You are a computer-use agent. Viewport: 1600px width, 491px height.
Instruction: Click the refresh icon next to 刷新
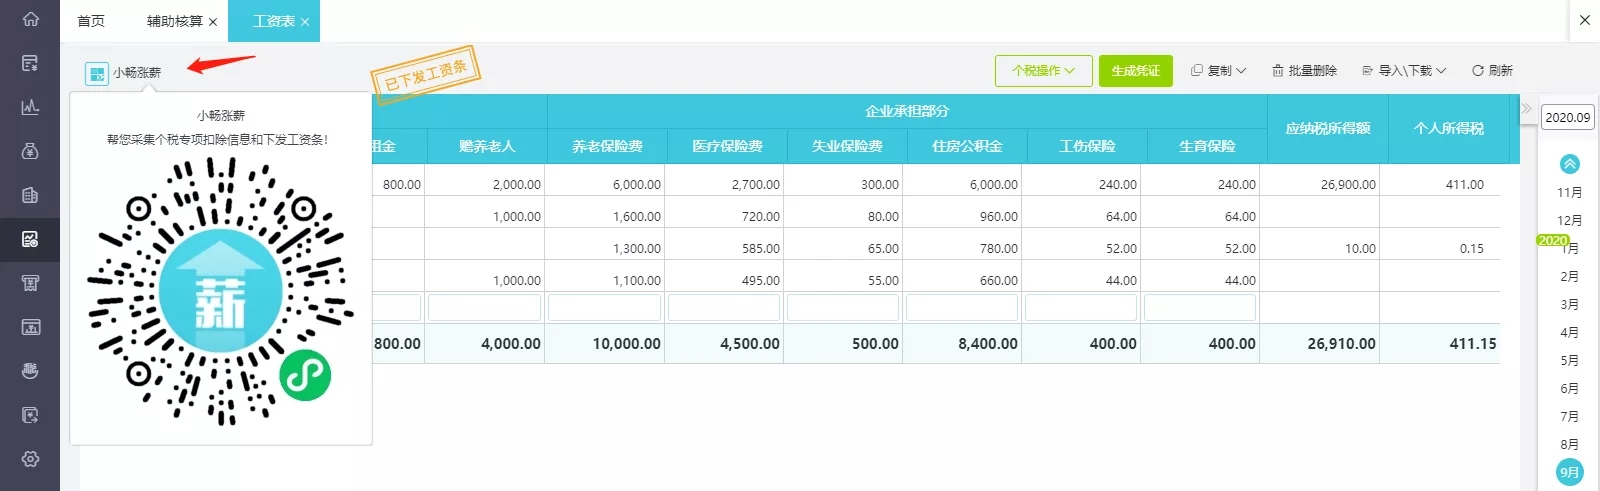click(x=1477, y=71)
